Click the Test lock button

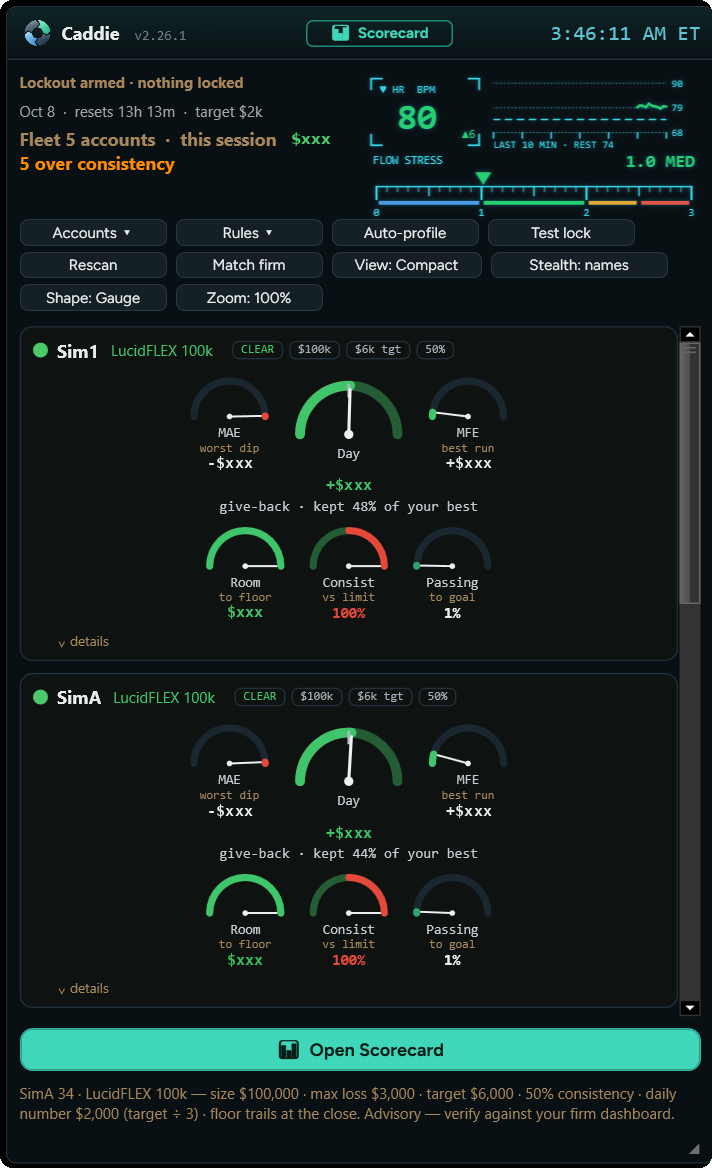(x=561, y=232)
